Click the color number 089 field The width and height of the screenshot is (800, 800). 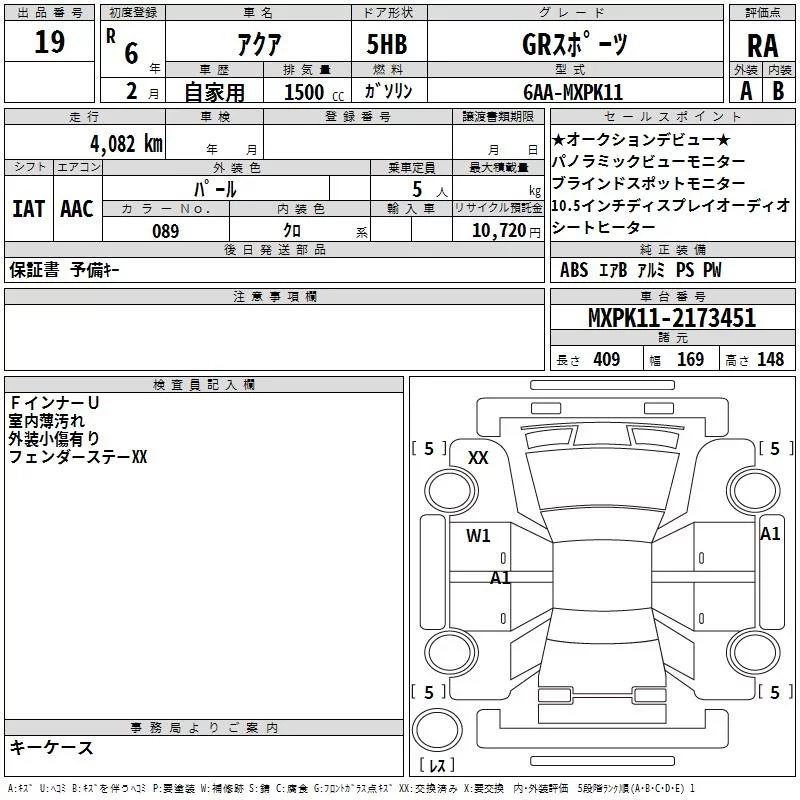point(166,230)
